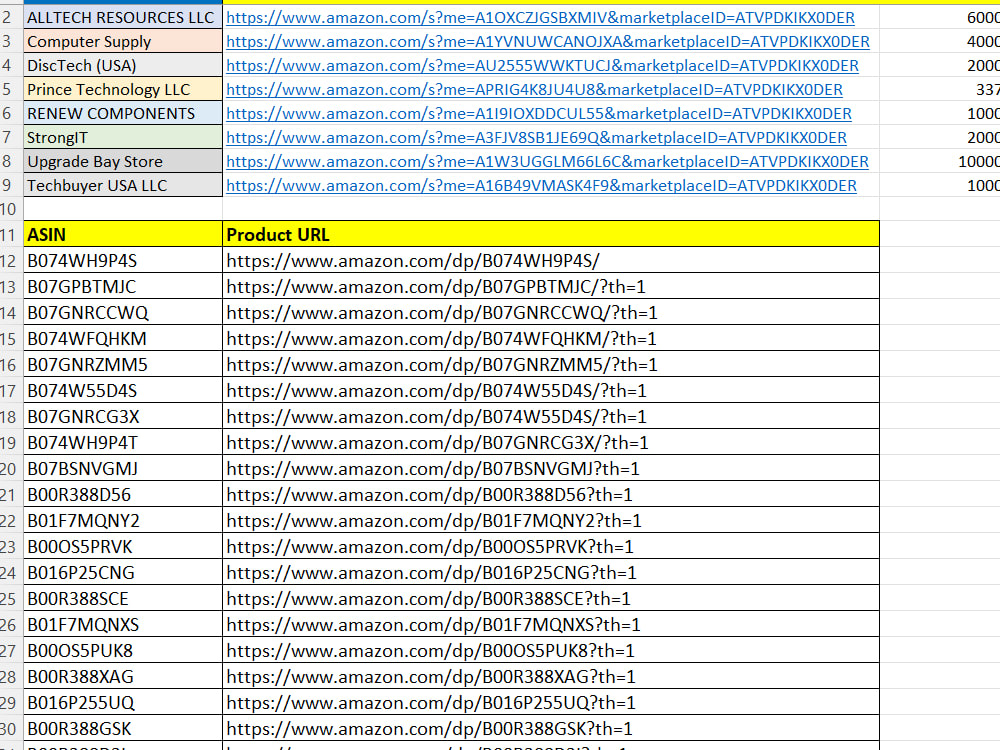This screenshot has width=1000, height=750.
Task: Select the yellow ASIN header cell
Action: (123, 235)
